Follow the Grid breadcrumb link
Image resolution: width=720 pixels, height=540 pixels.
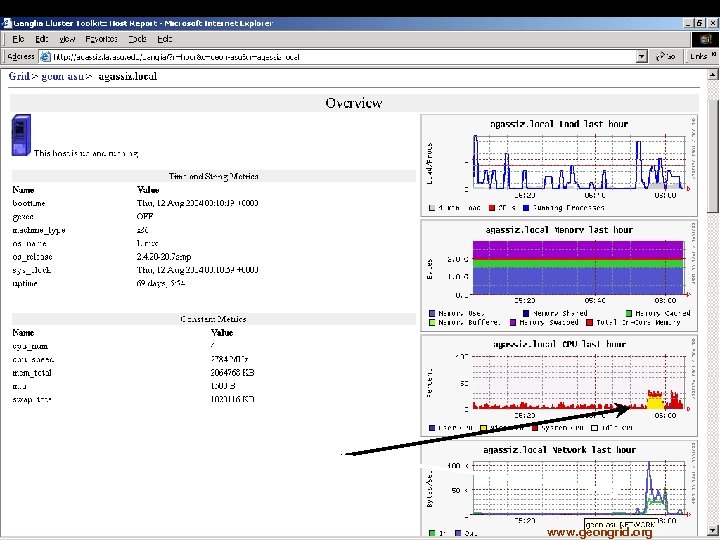click(19, 76)
